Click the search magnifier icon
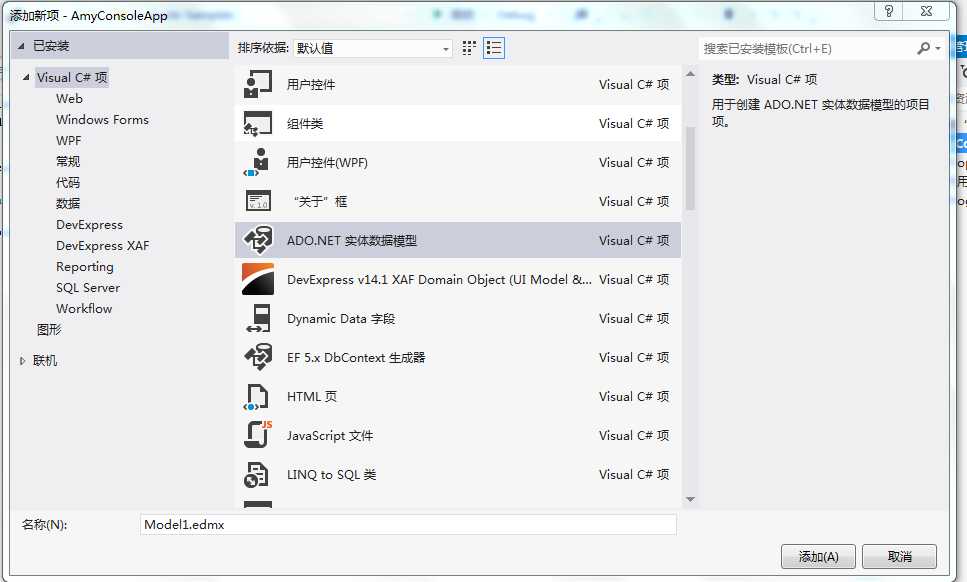967x582 pixels. coord(923,48)
